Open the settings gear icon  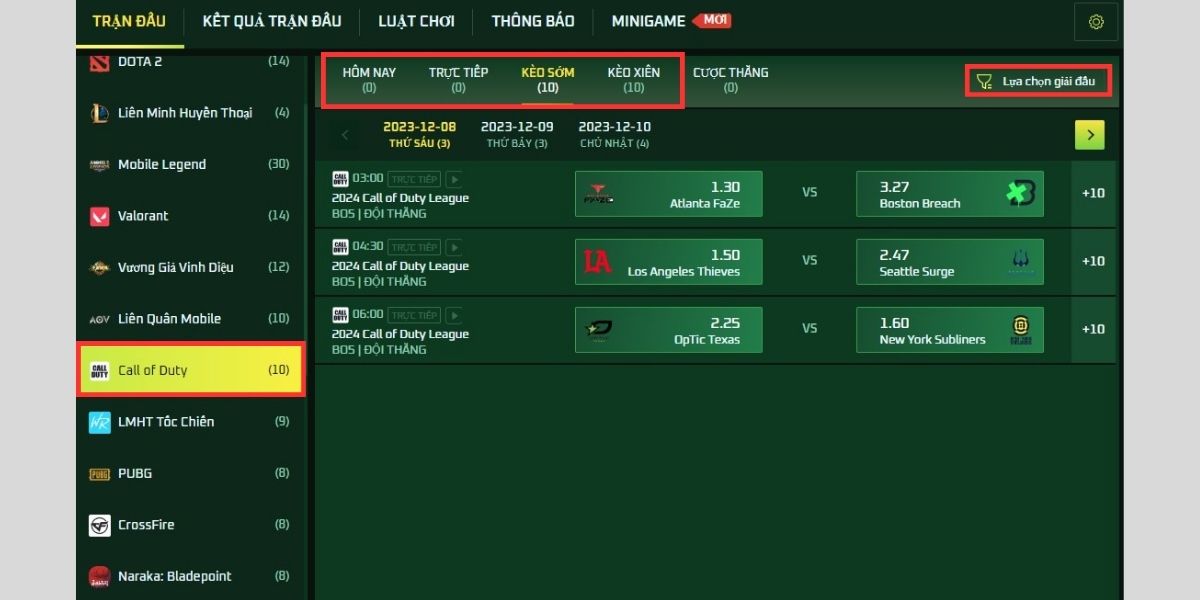(1096, 22)
